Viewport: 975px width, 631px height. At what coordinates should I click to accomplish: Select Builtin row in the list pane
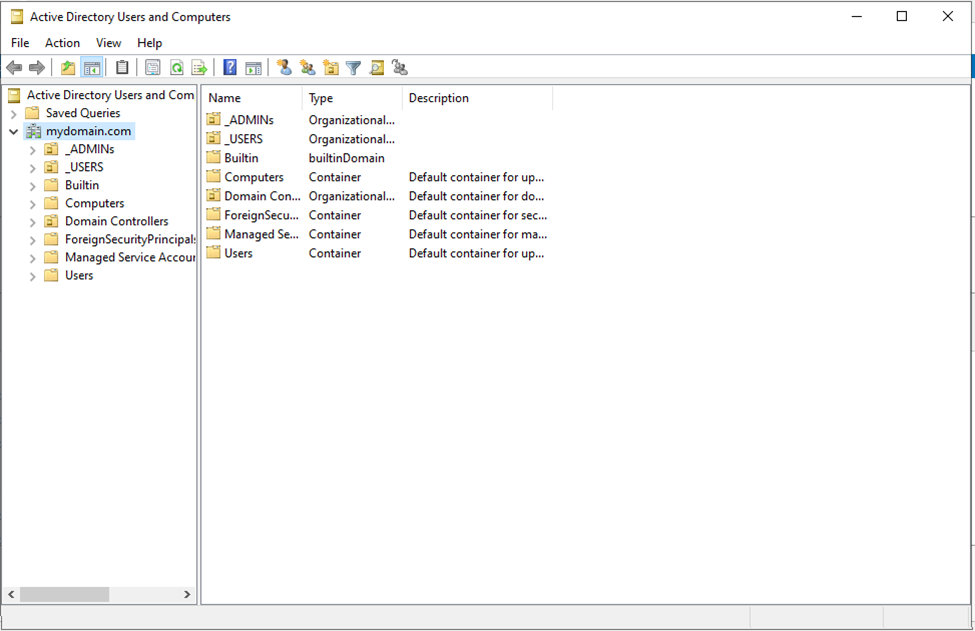[377, 158]
